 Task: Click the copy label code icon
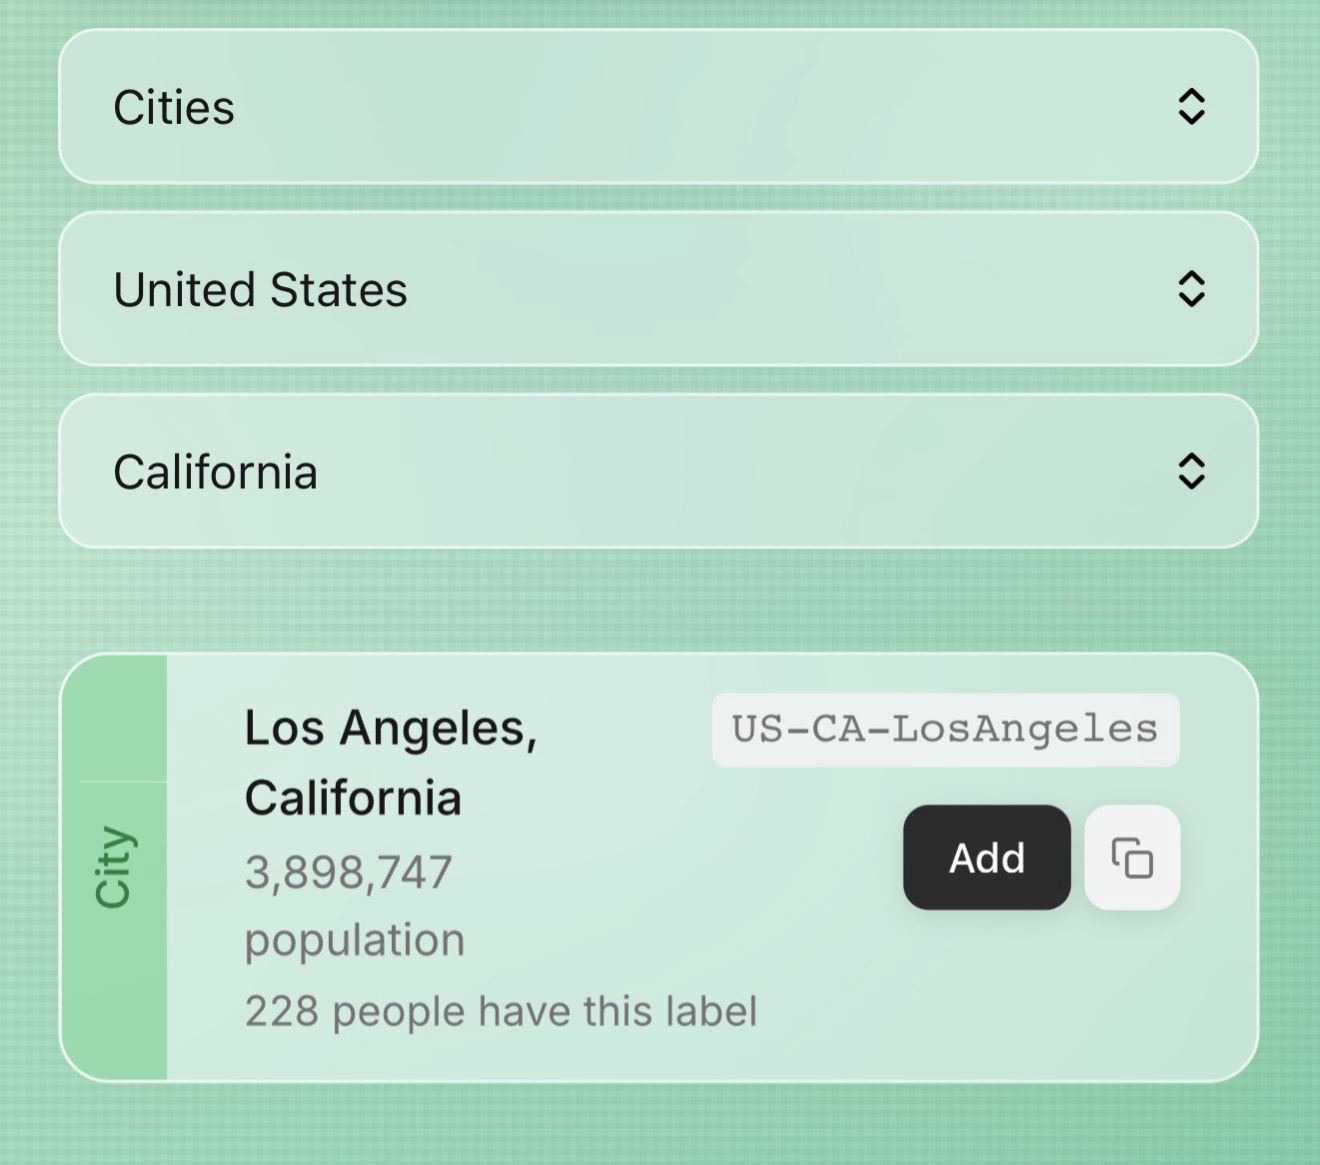coord(1132,858)
